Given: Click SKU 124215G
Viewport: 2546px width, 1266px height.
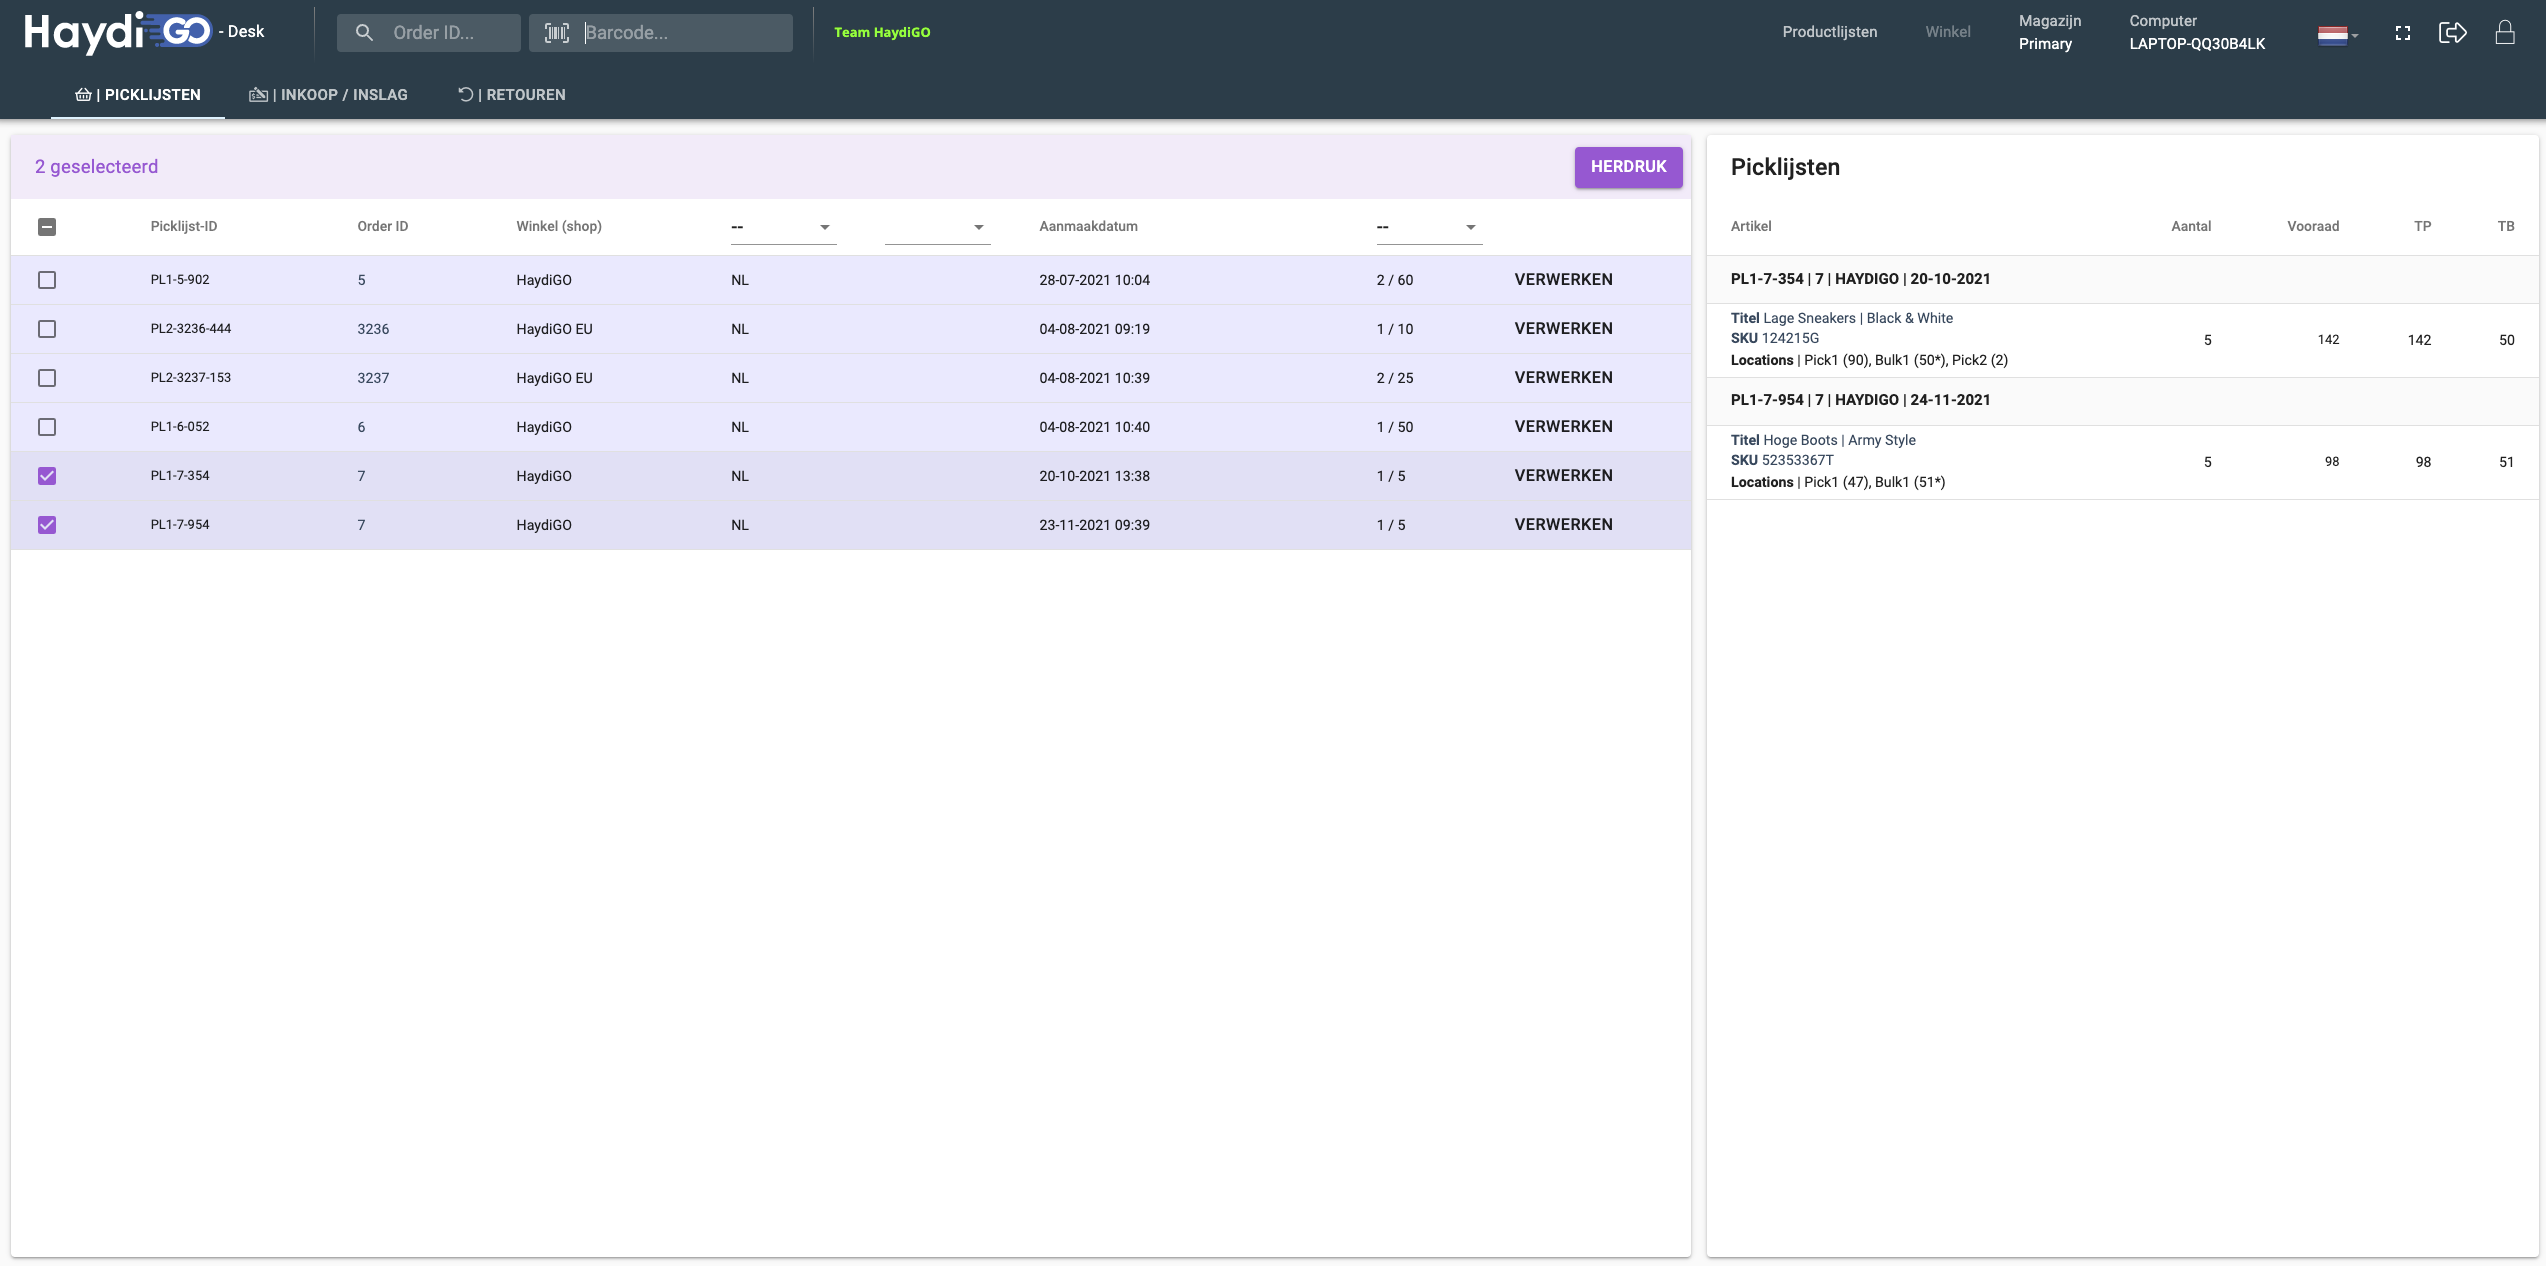Looking at the screenshot, I should (1775, 338).
